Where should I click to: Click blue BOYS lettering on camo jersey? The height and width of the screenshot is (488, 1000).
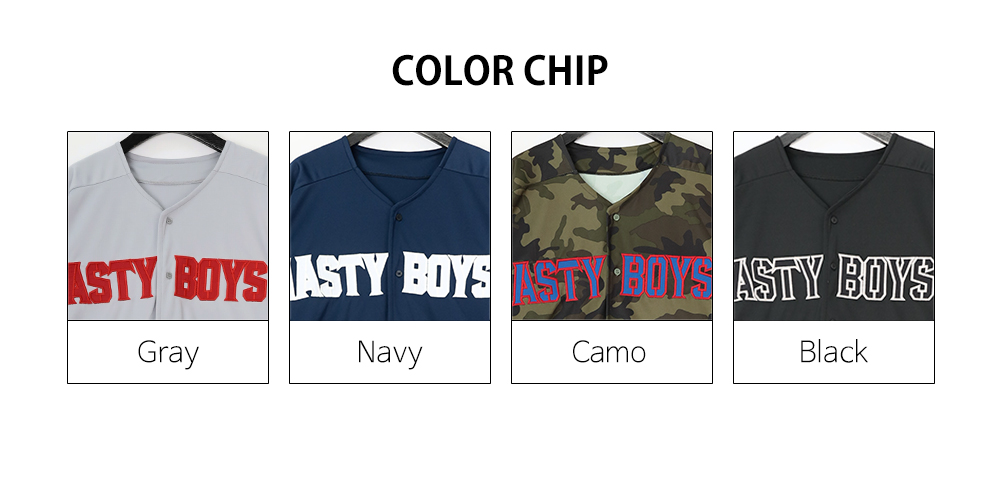(666, 277)
